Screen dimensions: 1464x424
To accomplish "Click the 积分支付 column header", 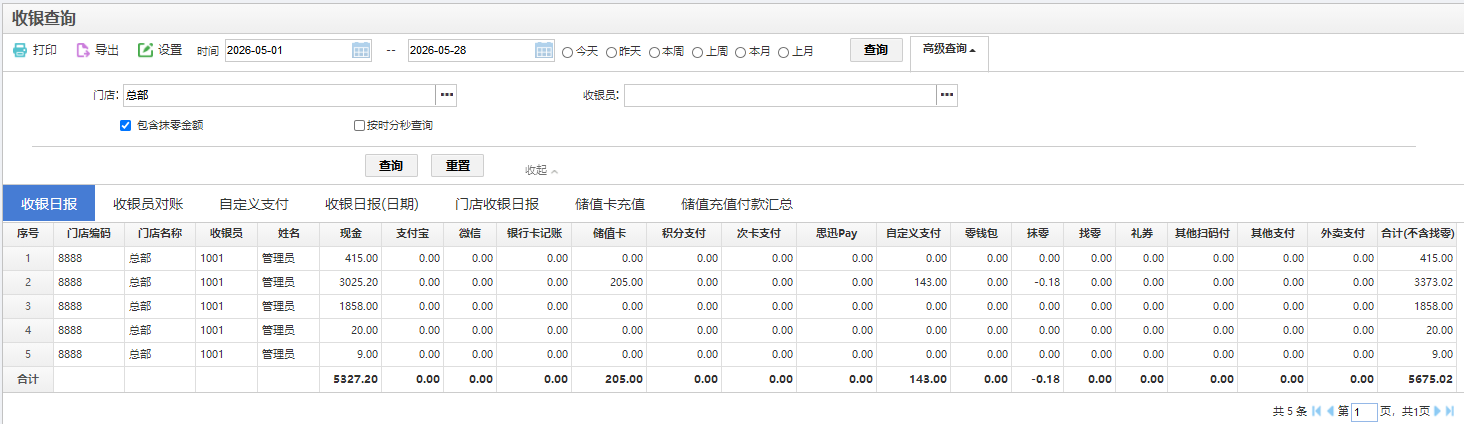I will pos(684,233).
